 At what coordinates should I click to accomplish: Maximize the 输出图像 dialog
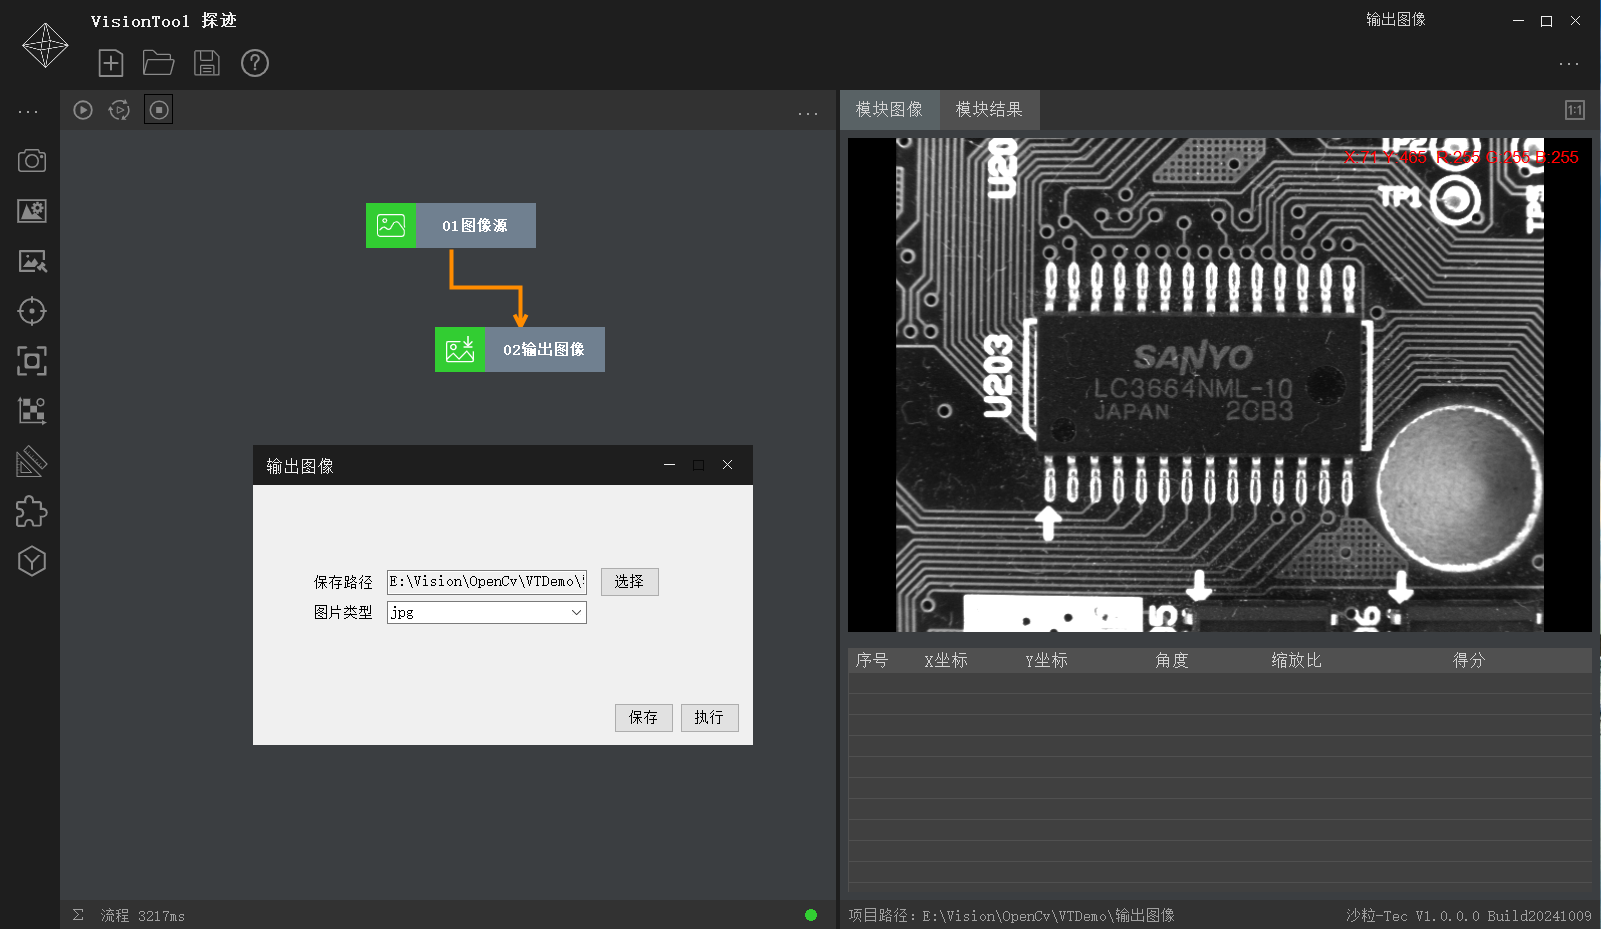coord(698,465)
